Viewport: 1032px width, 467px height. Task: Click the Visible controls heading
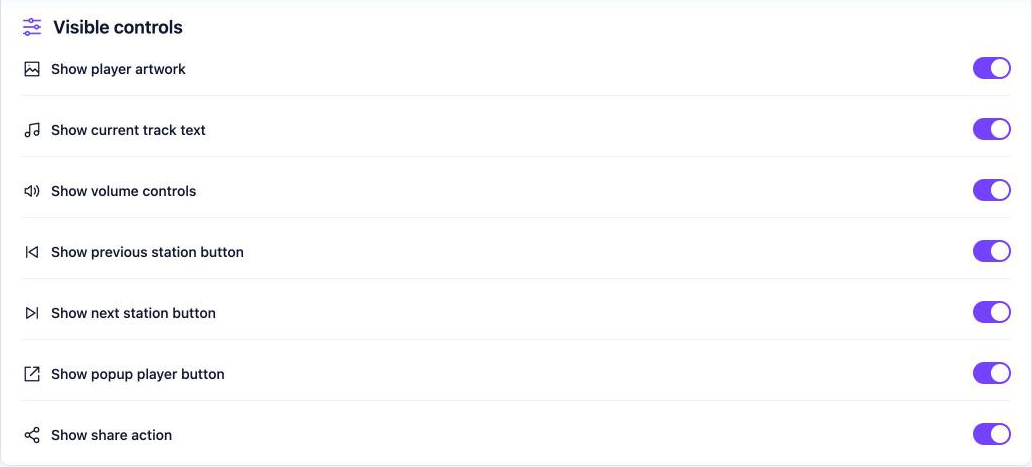point(118,27)
